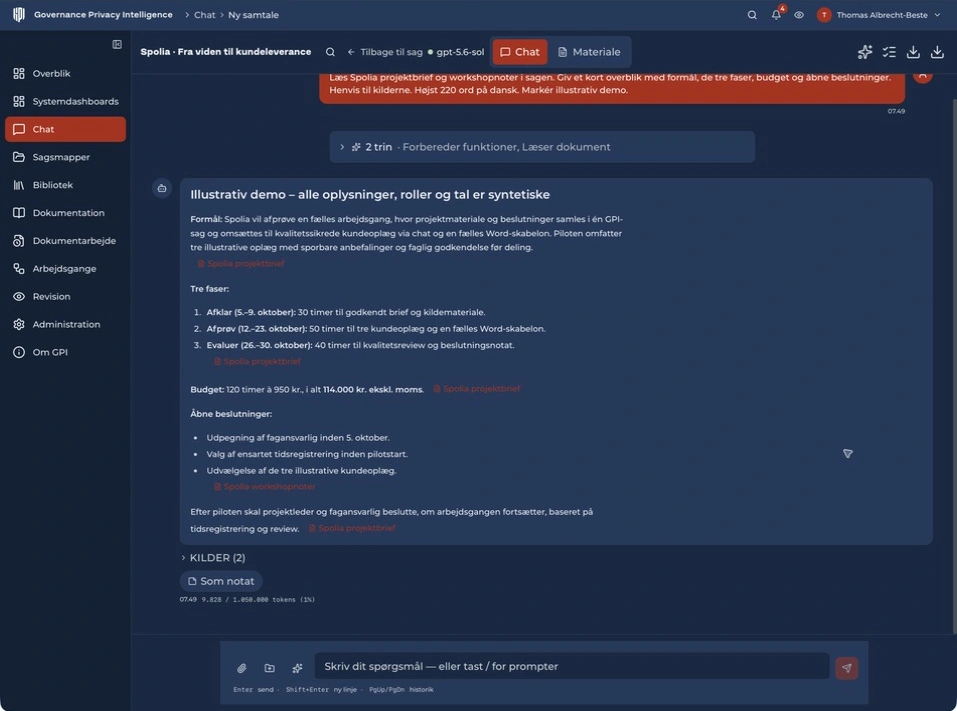Toggle the eye icon in the top bar

799,15
